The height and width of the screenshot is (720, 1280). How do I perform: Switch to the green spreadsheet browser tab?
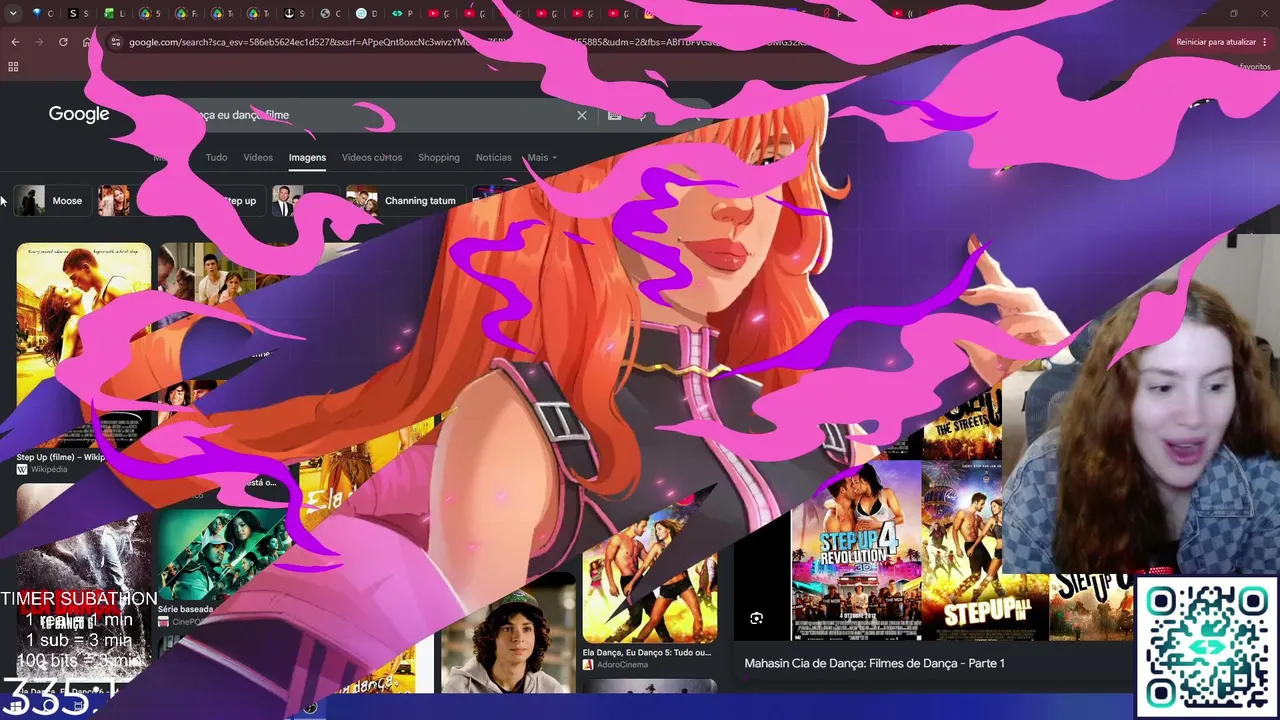click(108, 13)
